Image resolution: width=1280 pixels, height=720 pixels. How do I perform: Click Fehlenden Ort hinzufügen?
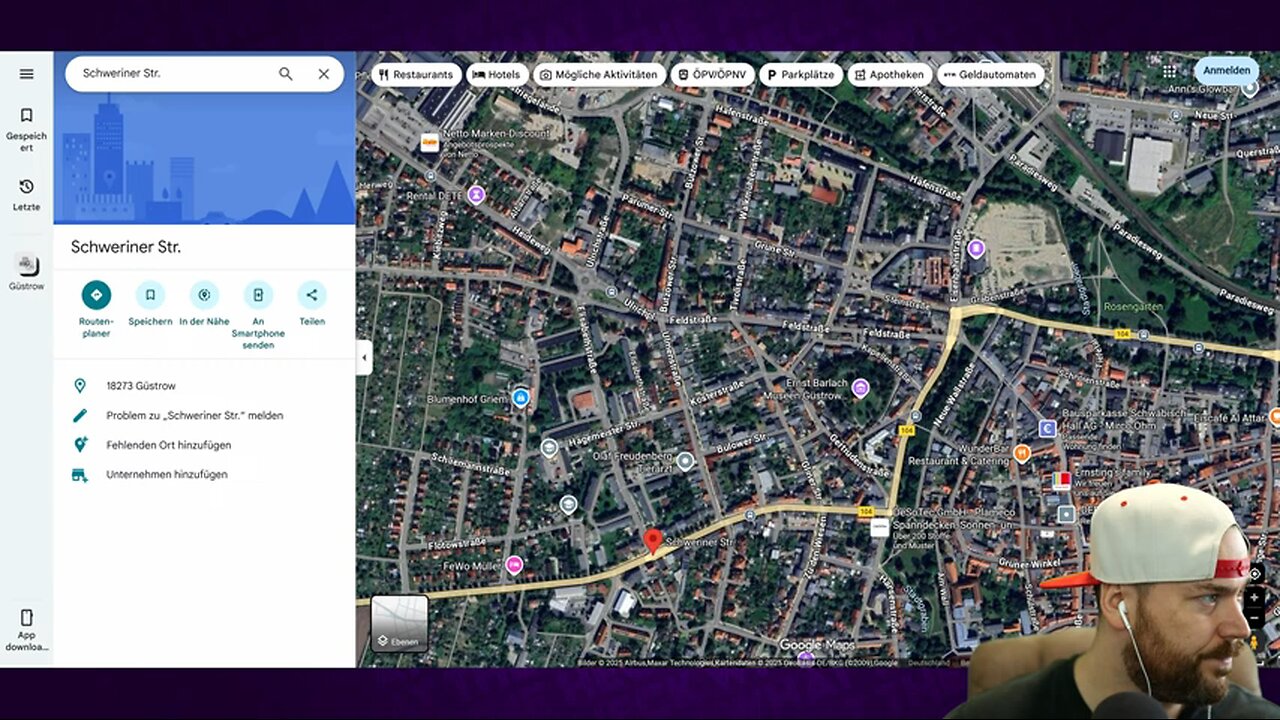204,445
